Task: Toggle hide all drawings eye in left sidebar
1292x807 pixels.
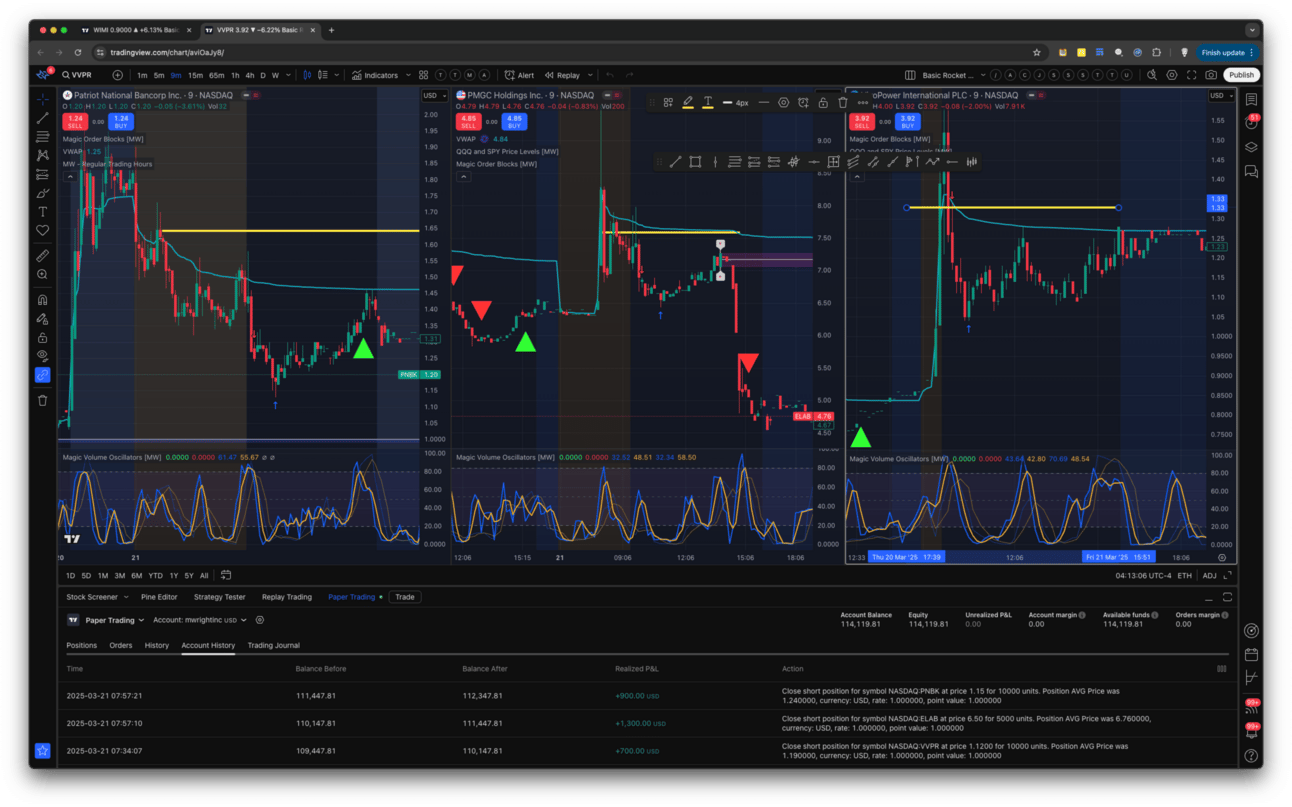Action: click(x=42, y=355)
